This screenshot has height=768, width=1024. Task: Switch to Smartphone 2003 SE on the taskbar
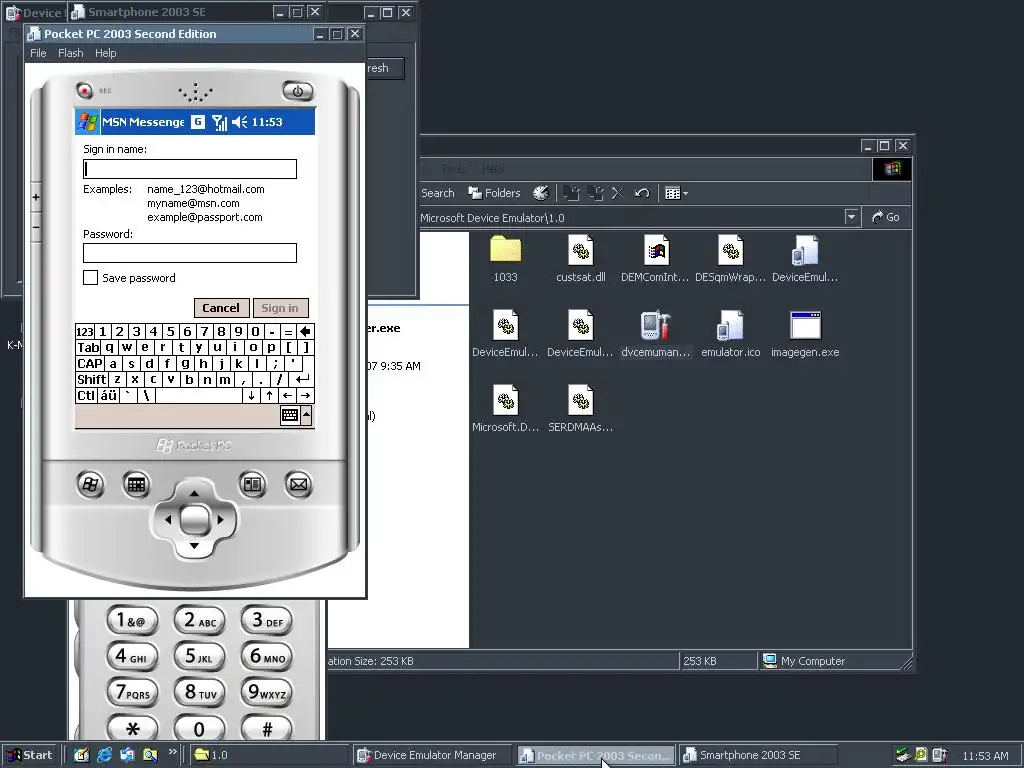pos(758,755)
